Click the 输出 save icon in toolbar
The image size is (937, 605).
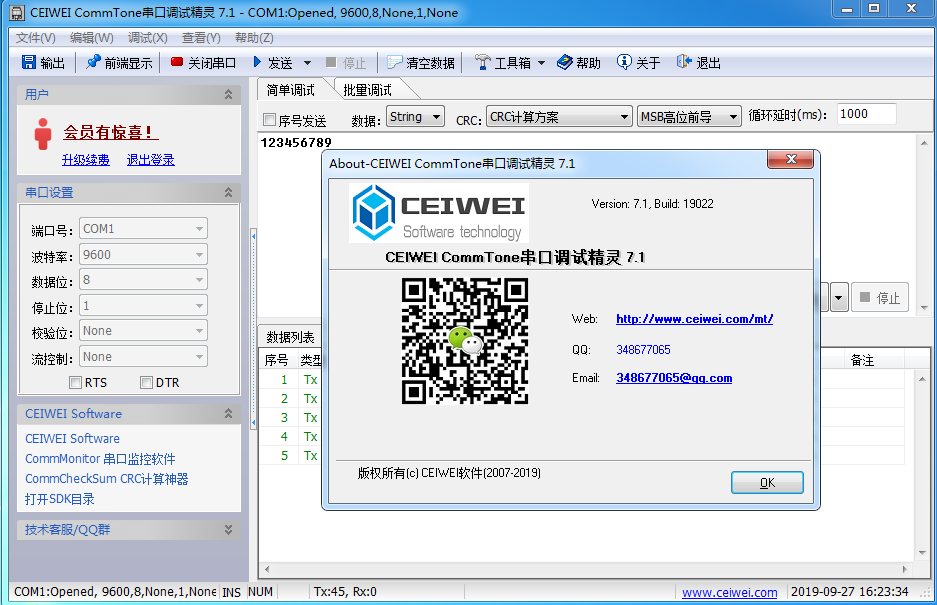(29, 62)
